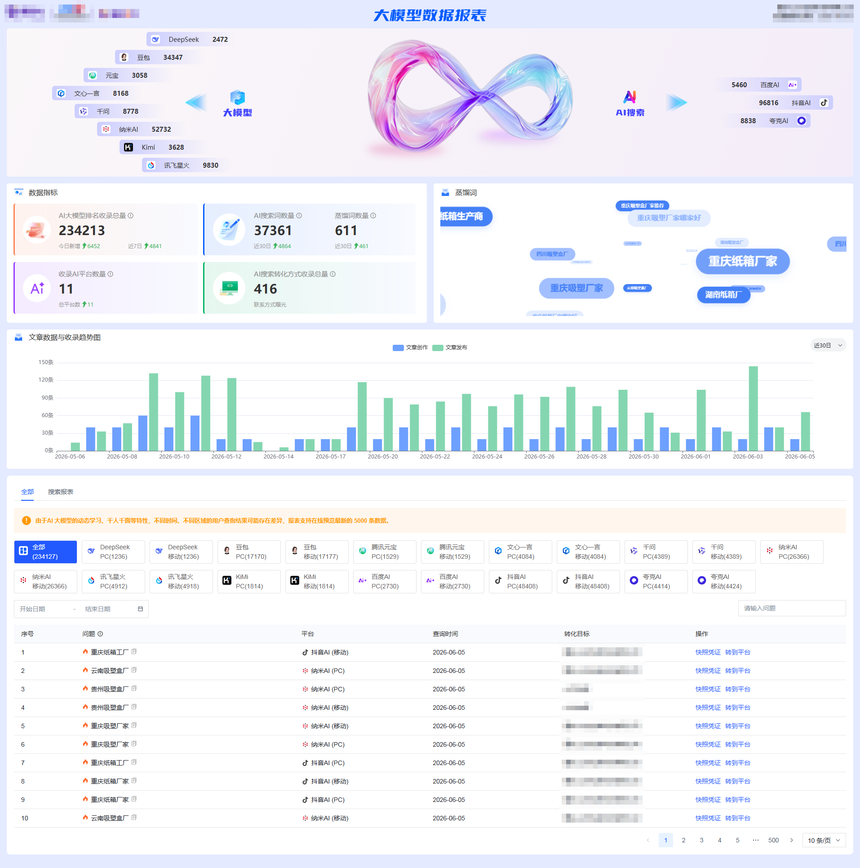Click the 纳米AI icon in top banner
This screenshot has width=860, height=868.
pyautogui.click(x=106, y=129)
